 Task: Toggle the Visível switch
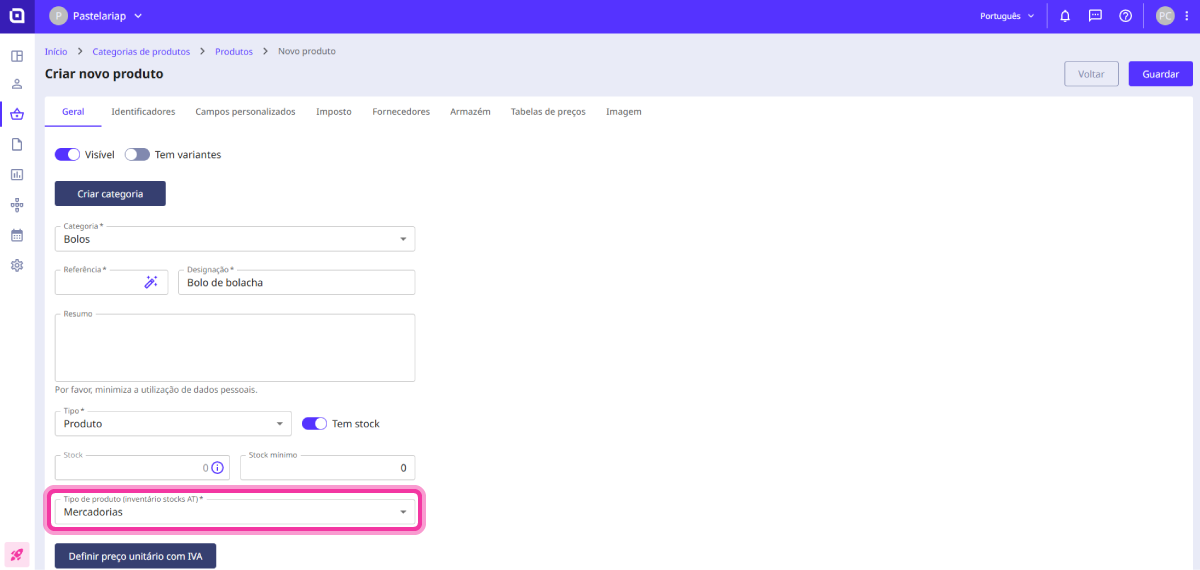67,155
